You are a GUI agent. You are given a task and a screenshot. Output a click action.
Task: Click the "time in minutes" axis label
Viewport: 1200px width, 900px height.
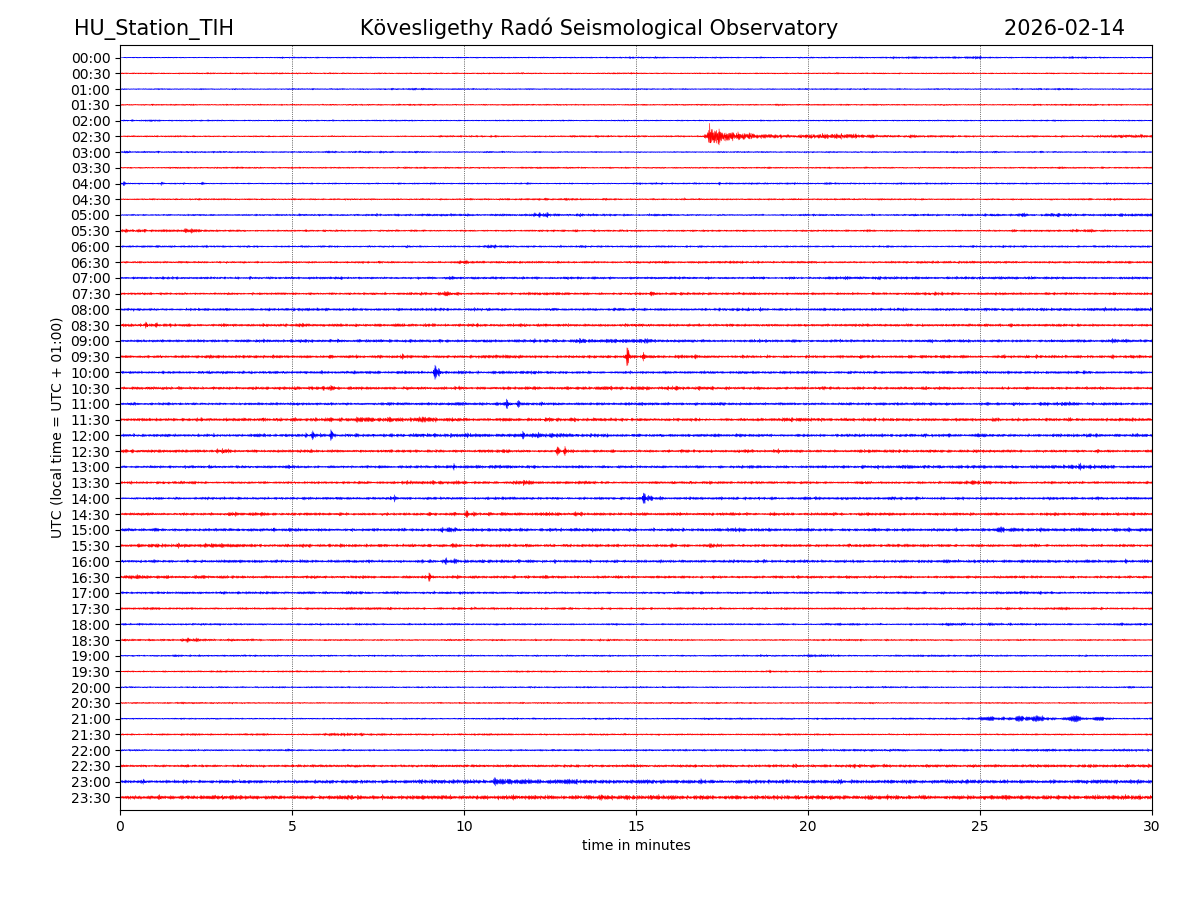tap(636, 845)
